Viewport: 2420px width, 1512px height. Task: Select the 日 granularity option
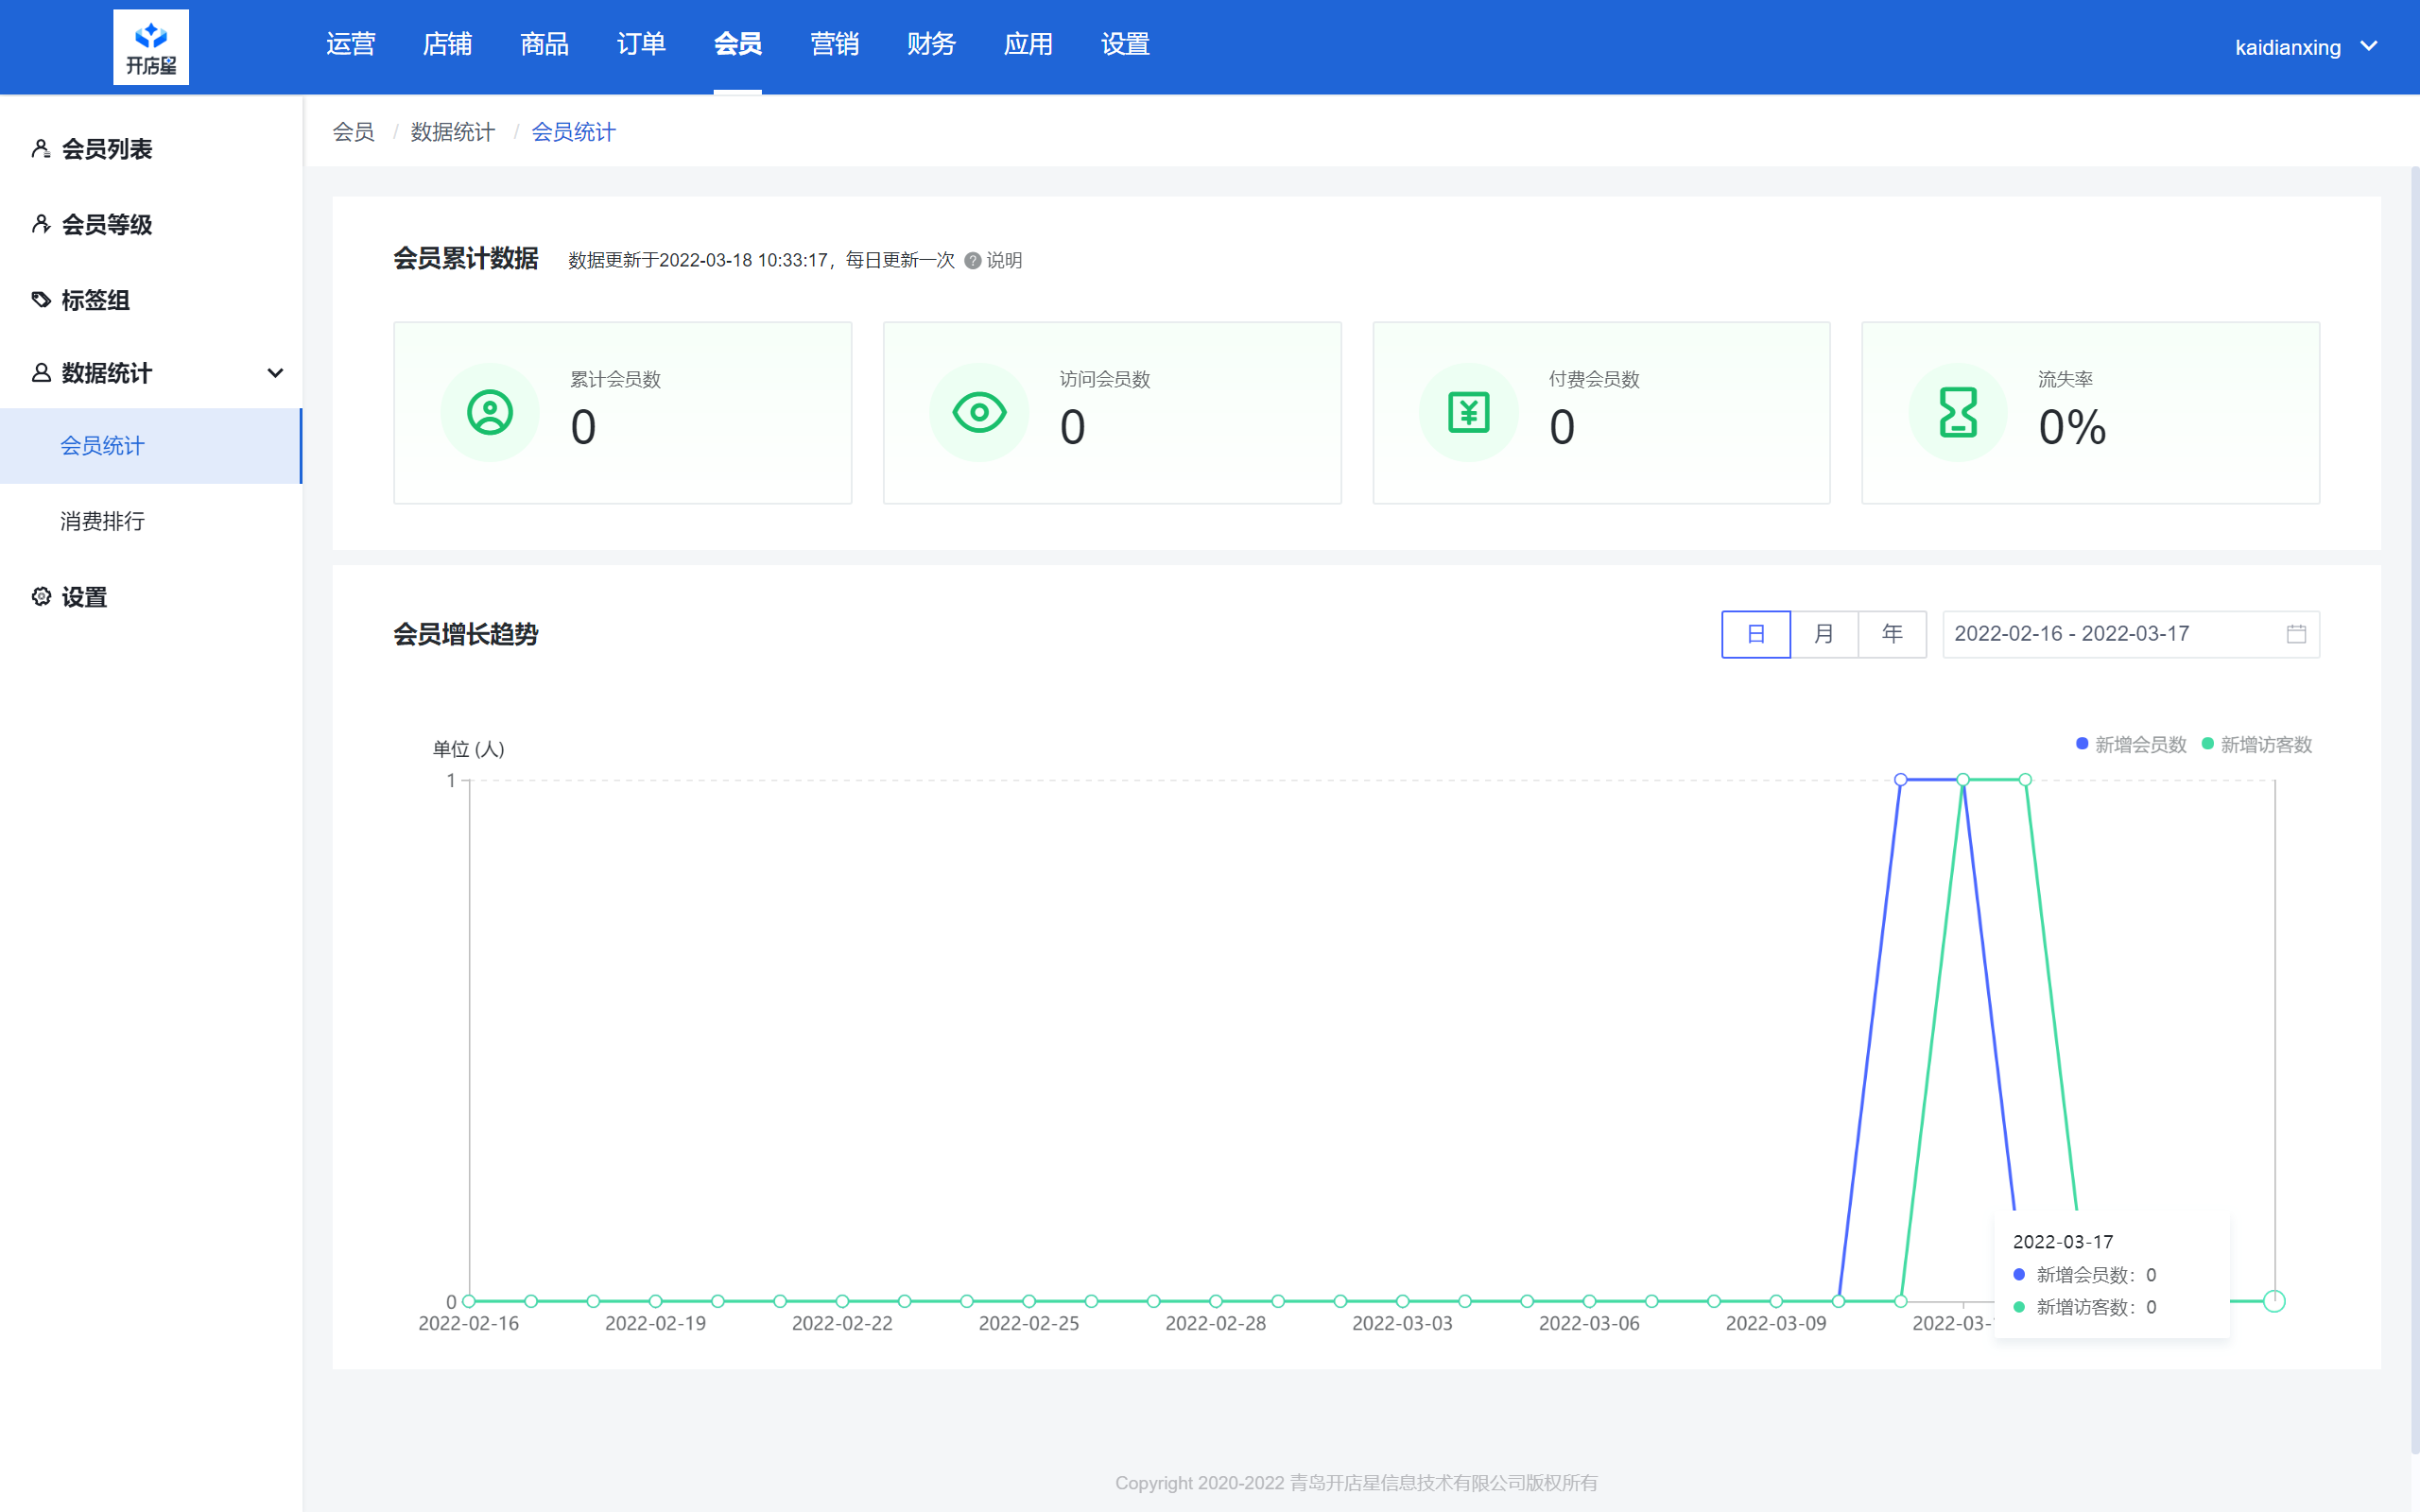click(1755, 634)
